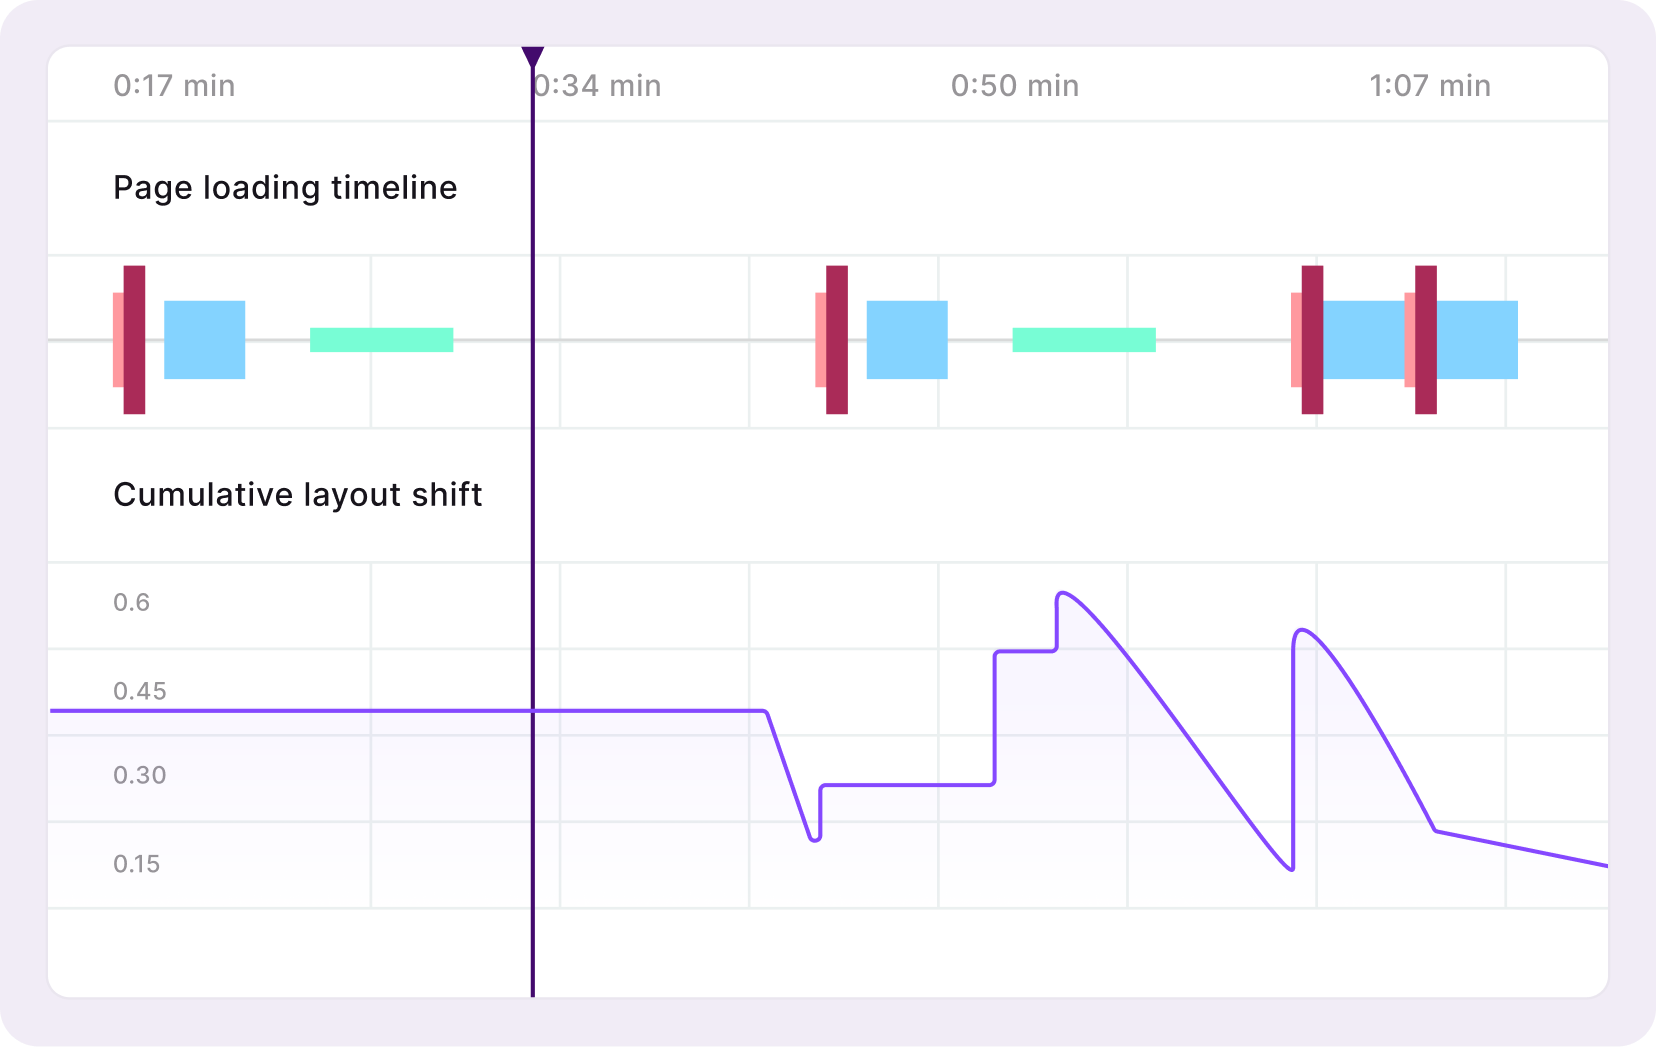Select the leftmost dark red timeline bar
This screenshot has height=1047, width=1656.
pyautogui.click(x=135, y=340)
